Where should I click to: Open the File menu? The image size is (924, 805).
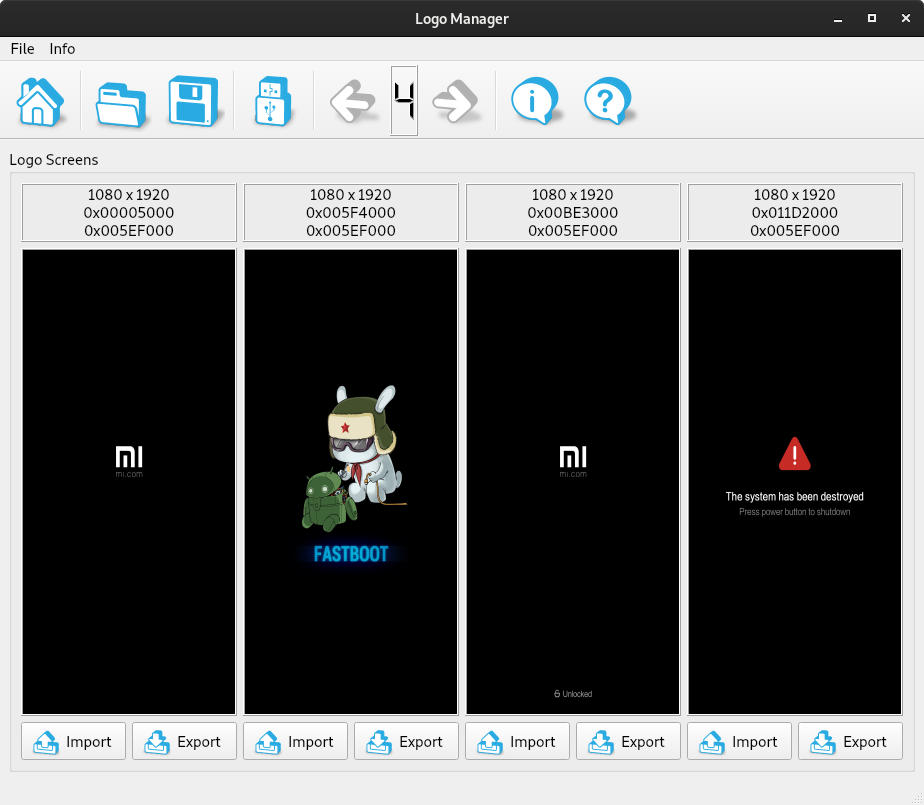22,49
